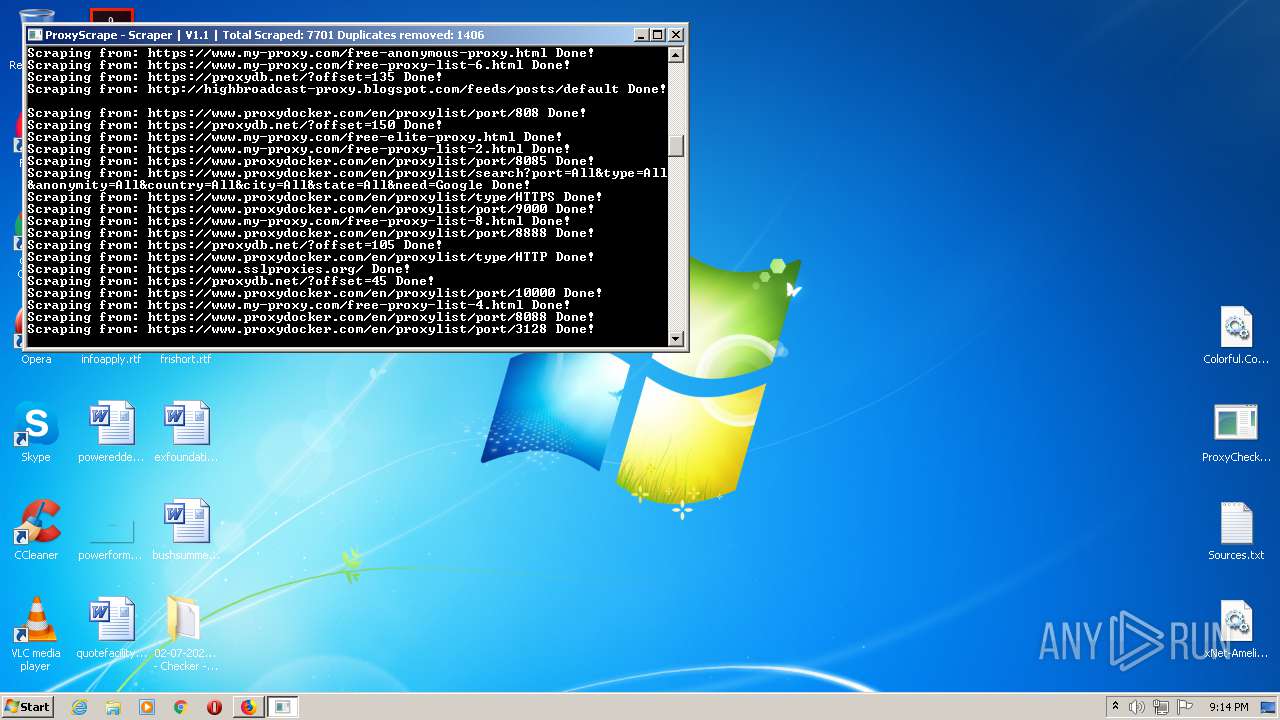Click the free-elite-proxy.html console line
The image size is (1280, 720).
point(295,137)
